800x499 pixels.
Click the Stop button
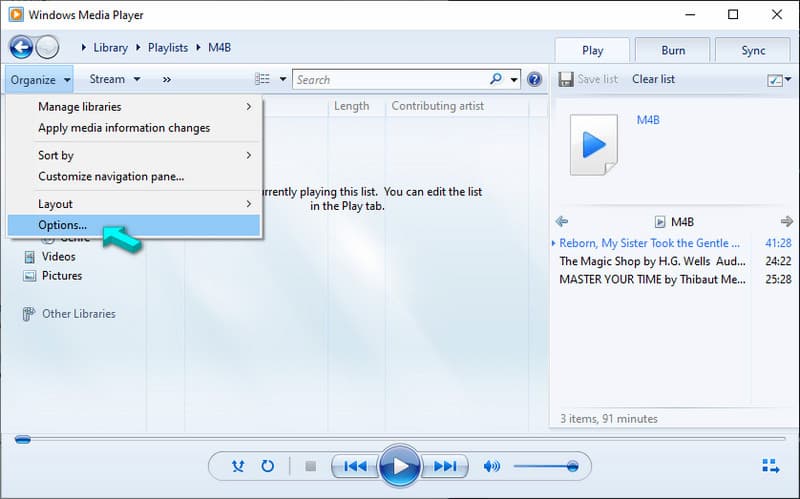point(310,466)
